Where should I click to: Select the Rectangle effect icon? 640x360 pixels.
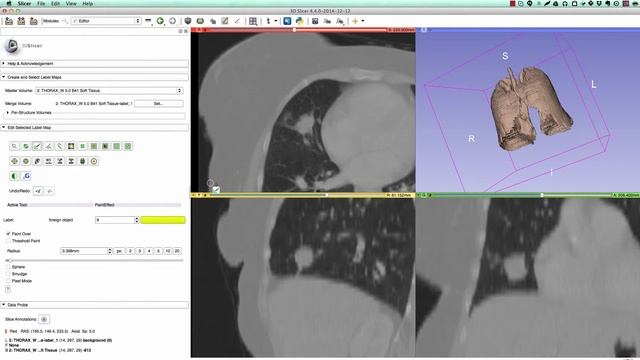coord(82,146)
